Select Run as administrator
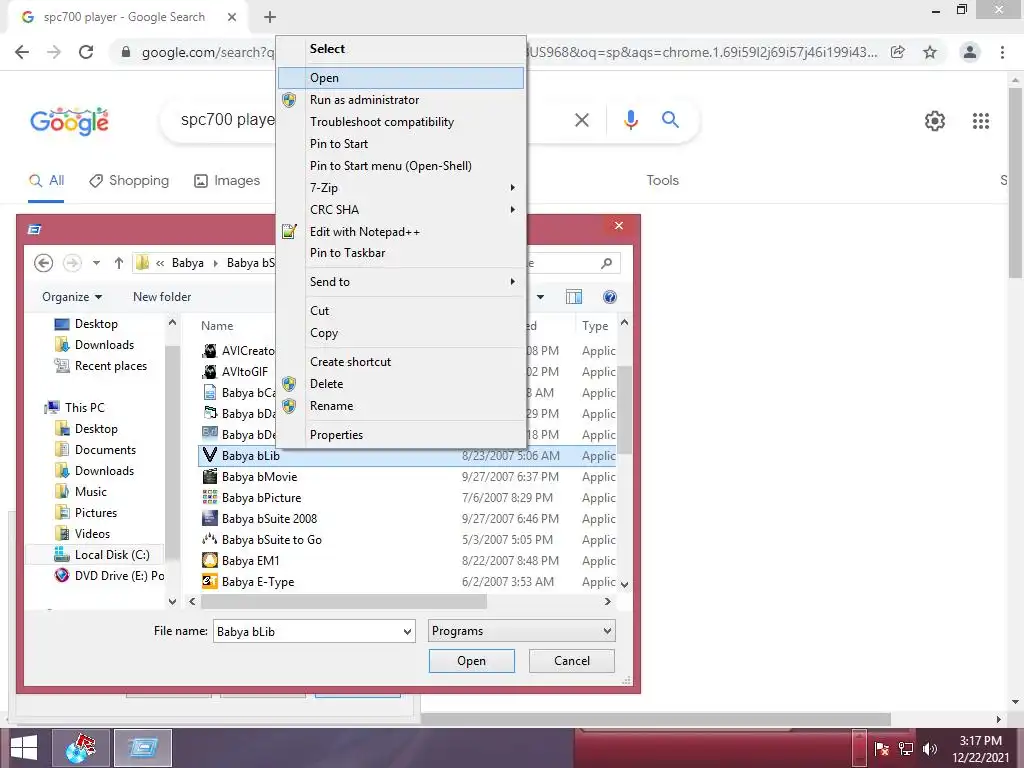Viewport: 1024px width, 768px height. [400, 100]
